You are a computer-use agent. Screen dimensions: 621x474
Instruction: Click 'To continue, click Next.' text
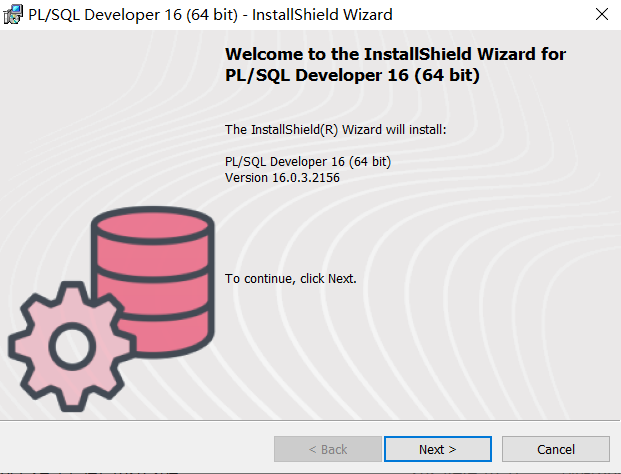(x=291, y=278)
